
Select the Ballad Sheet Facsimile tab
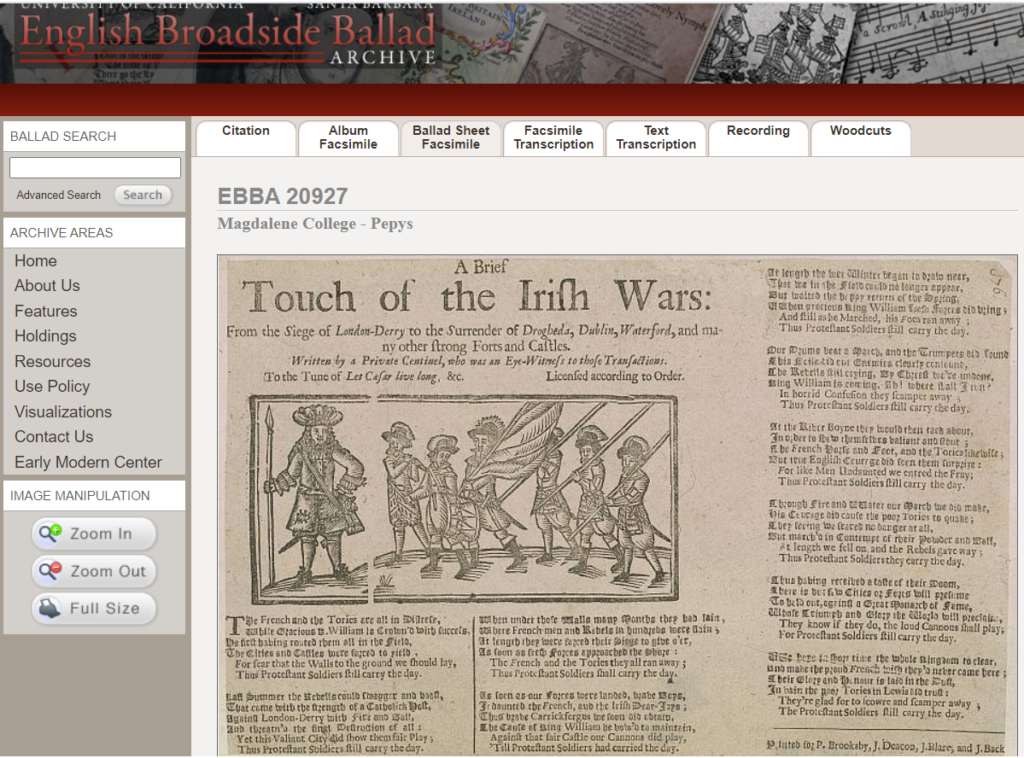451,138
